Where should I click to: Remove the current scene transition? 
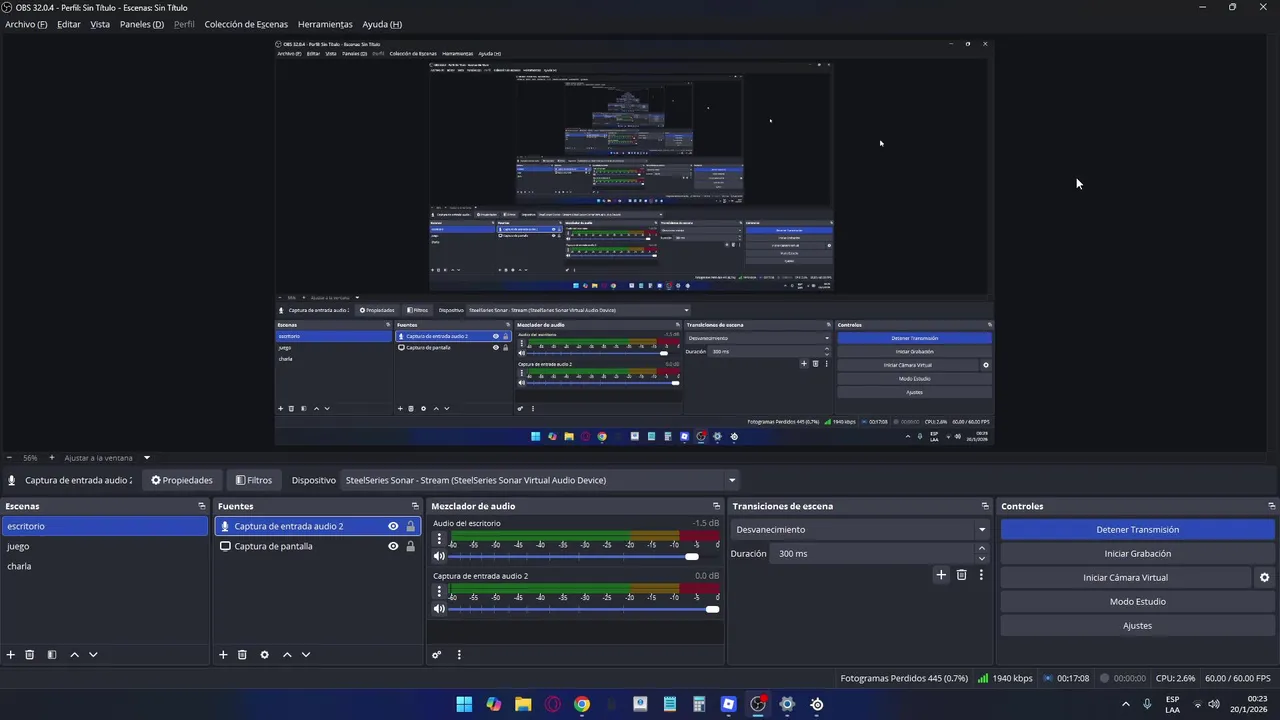coord(962,575)
